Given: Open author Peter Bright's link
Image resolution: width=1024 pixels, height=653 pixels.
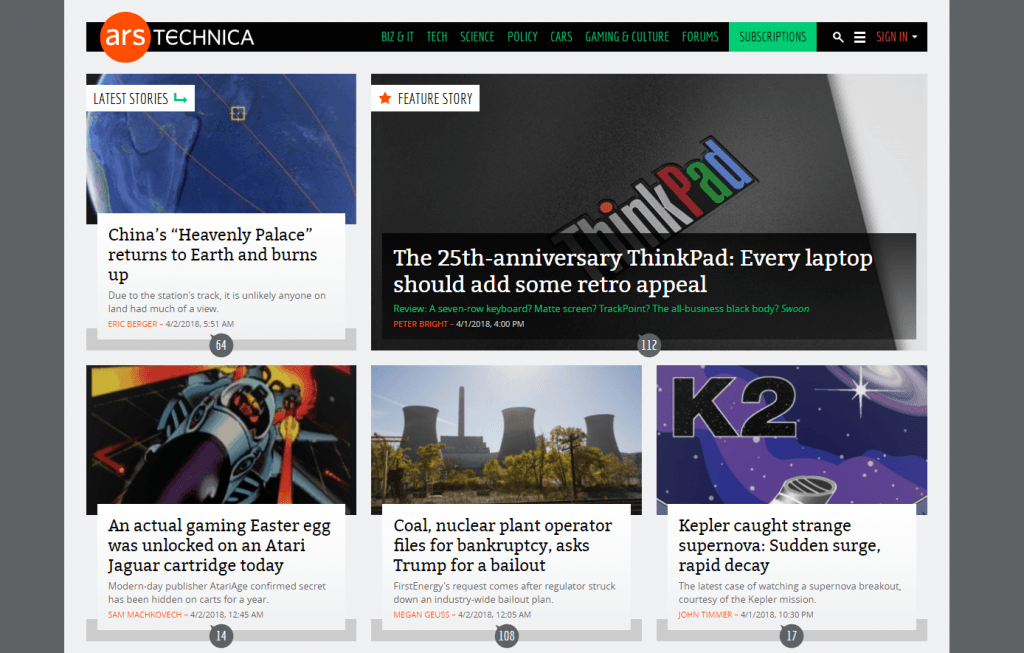Looking at the screenshot, I should (x=420, y=323).
